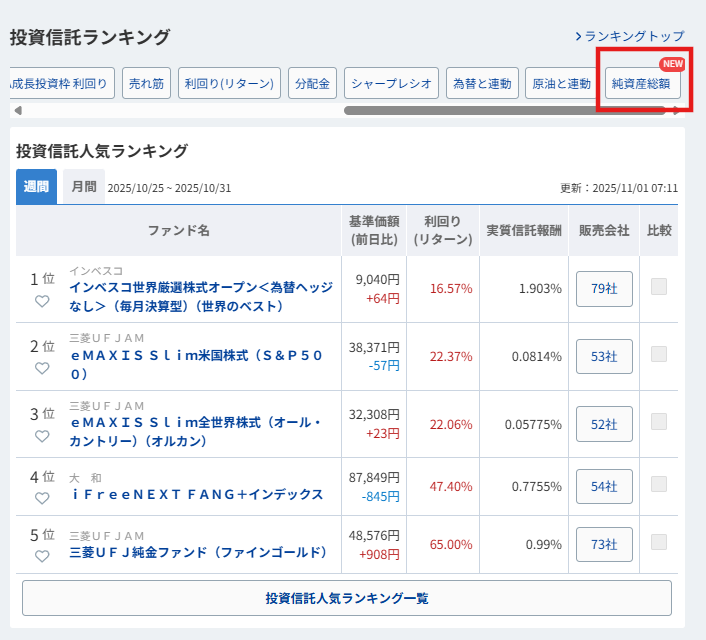Favorite the rank 1 Invesco fund heart
This screenshot has width=706, height=640.
tap(42, 300)
